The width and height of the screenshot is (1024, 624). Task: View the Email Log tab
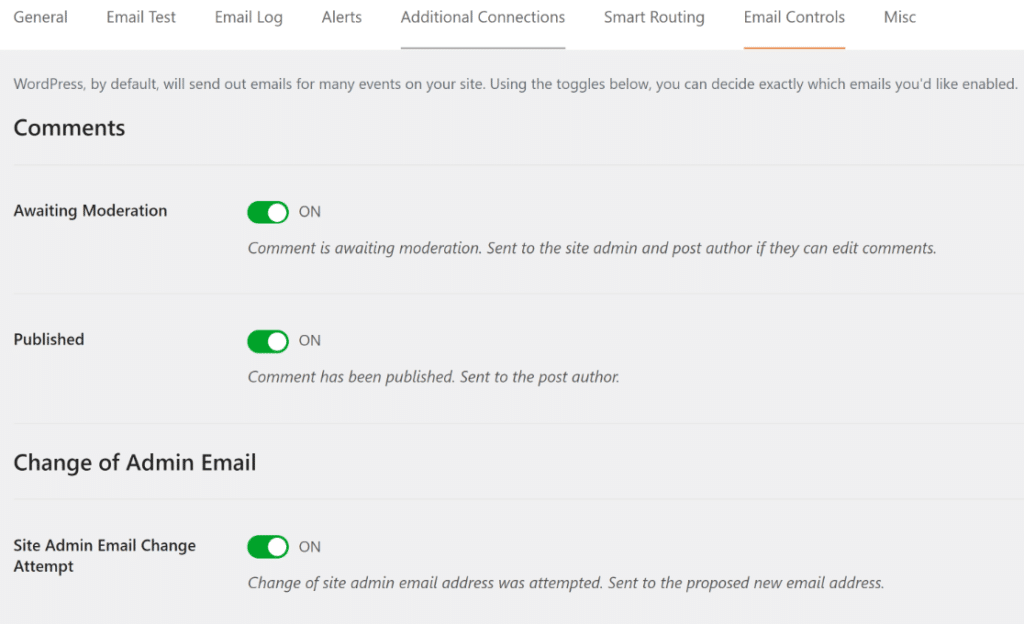[x=248, y=17]
